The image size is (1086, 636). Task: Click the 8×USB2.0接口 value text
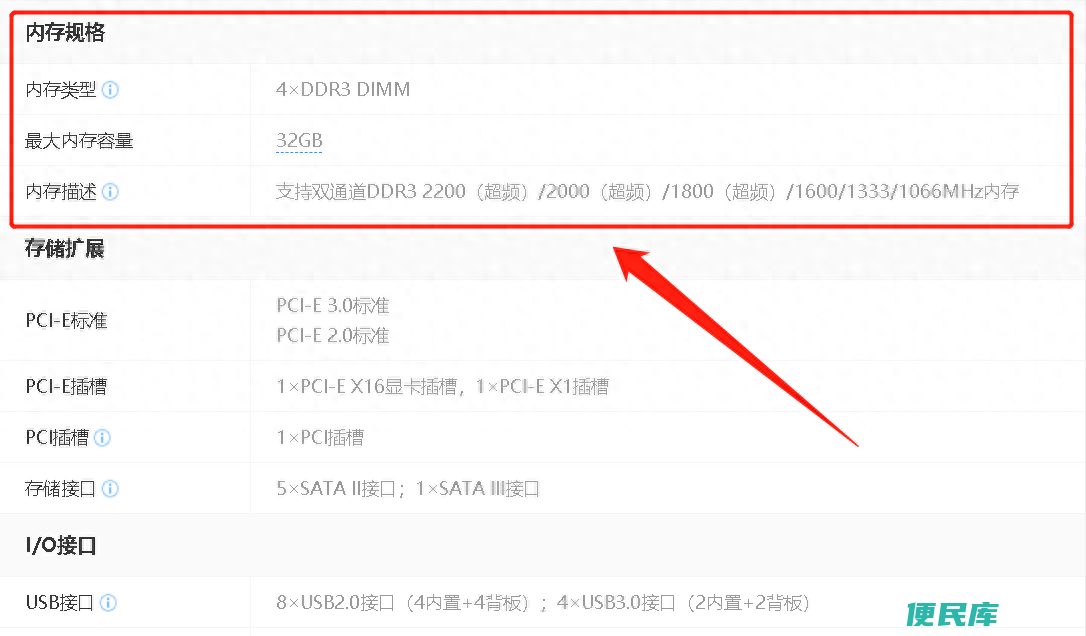(x=402, y=603)
